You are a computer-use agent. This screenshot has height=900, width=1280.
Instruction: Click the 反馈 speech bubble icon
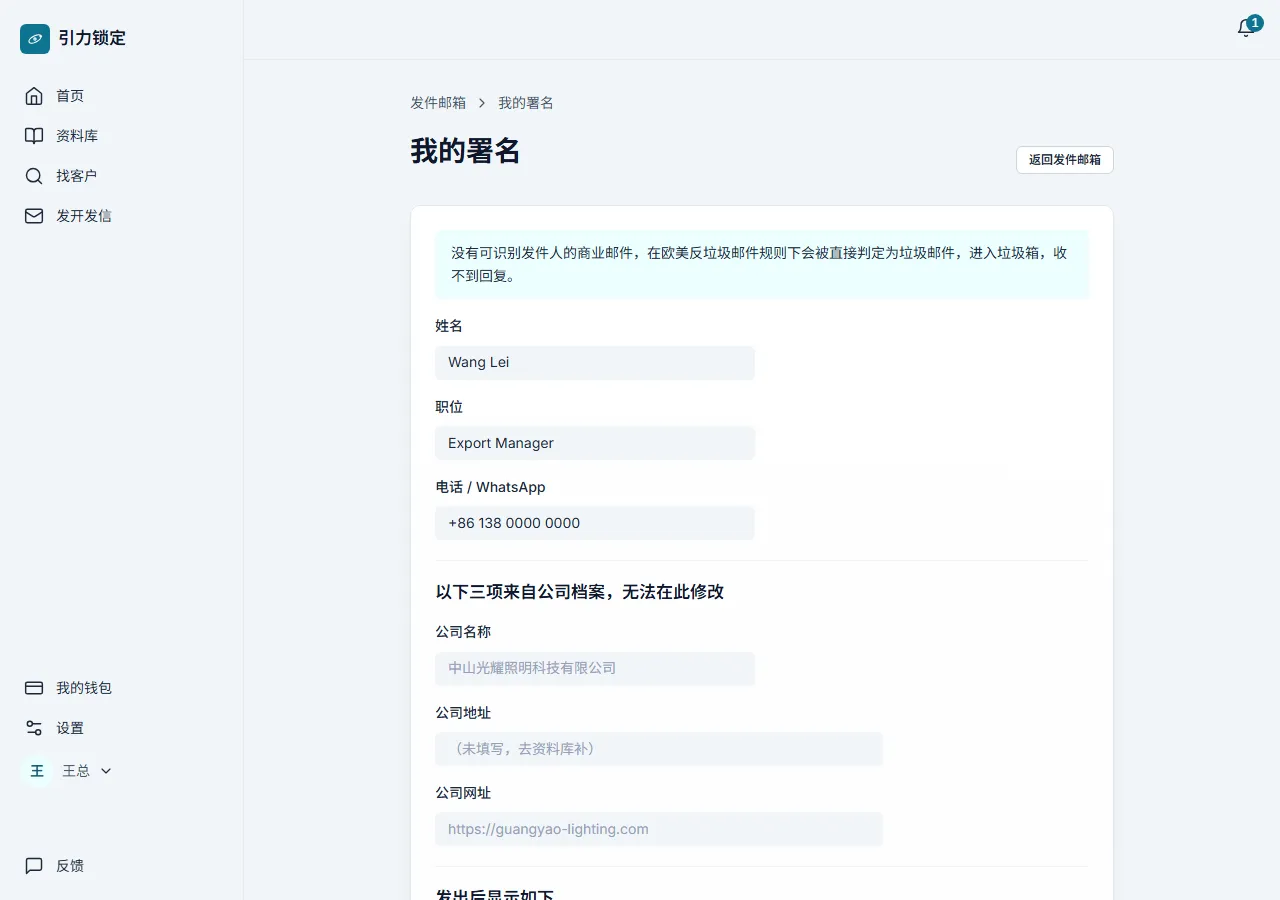pos(34,866)
